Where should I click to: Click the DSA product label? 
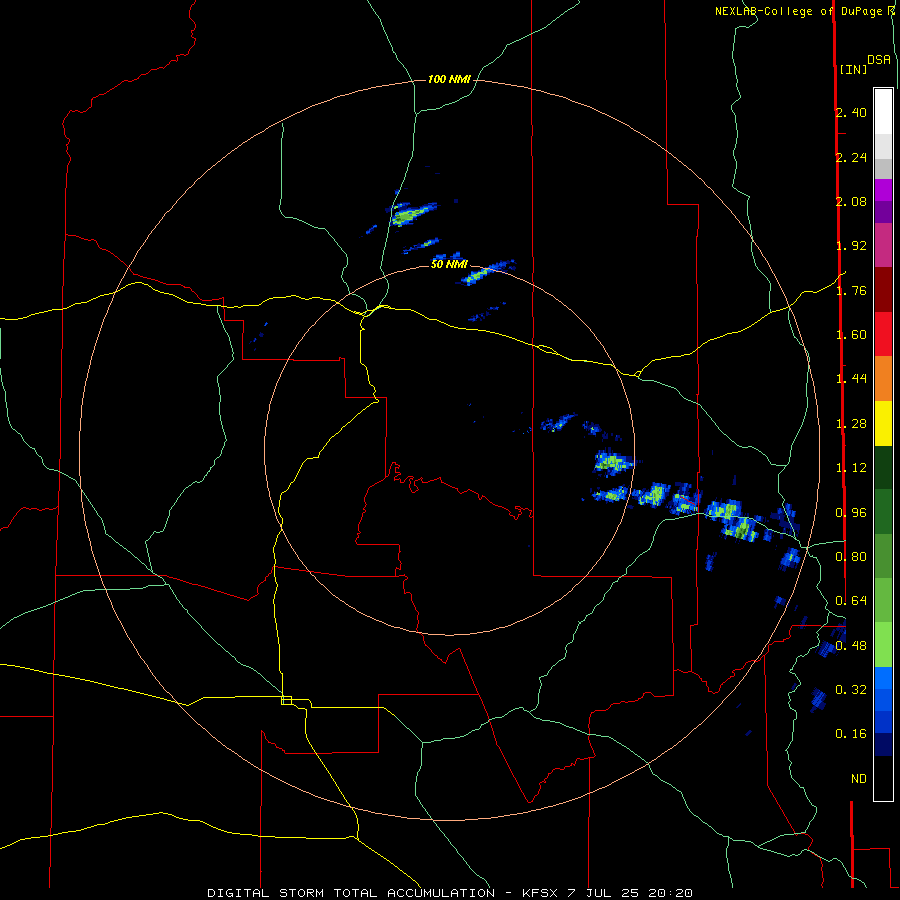[879, 60]
